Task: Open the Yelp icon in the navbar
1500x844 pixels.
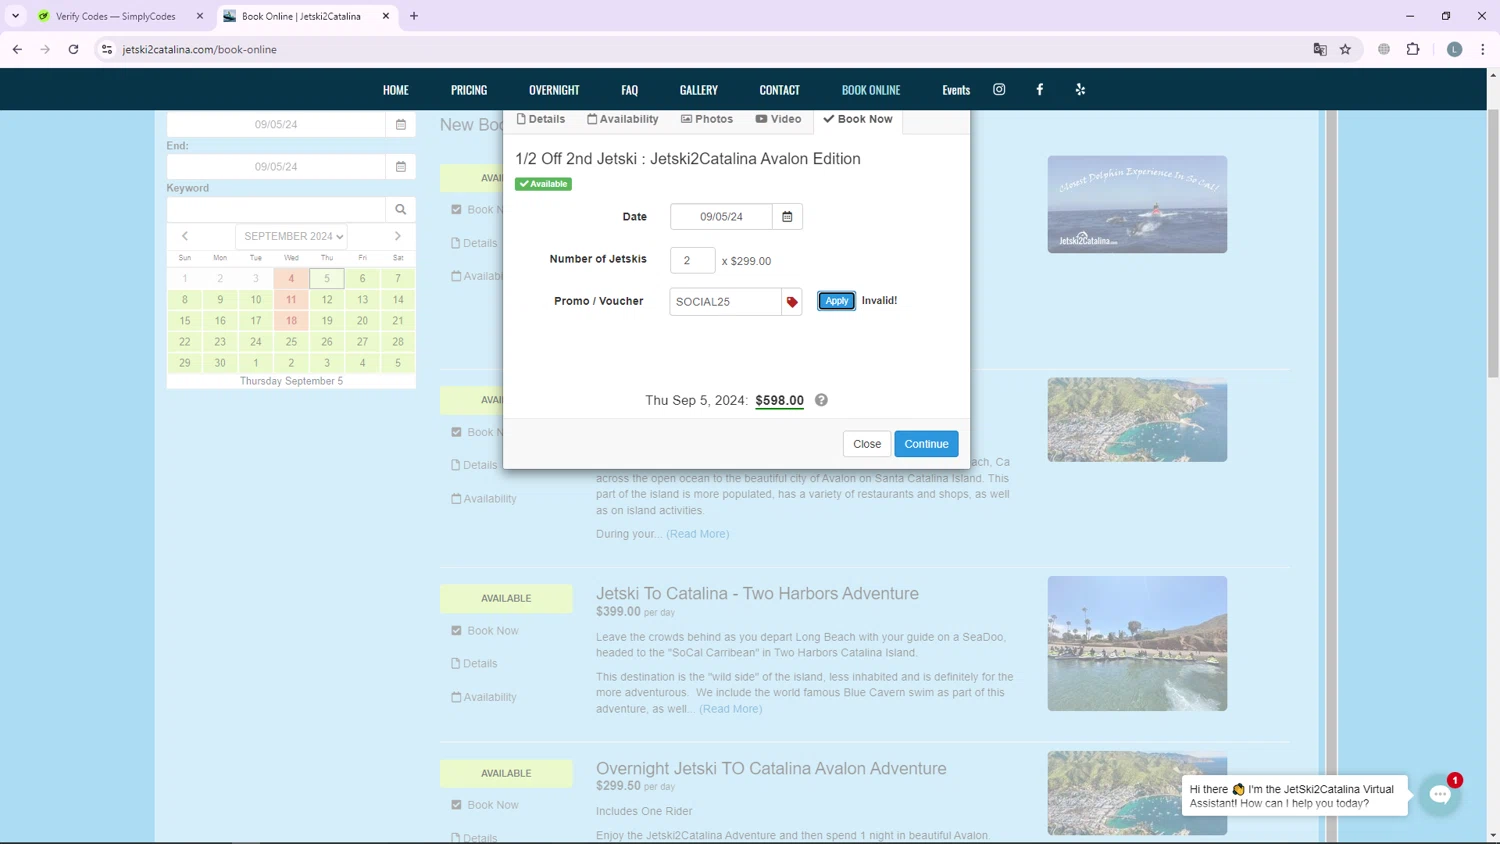Action: [x=1080, y=89]
